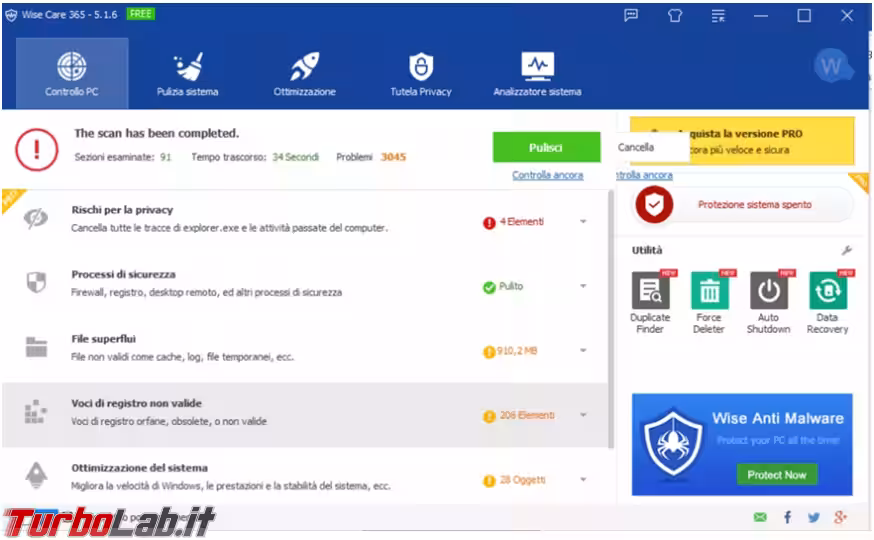Click the Ottimizzazione del sistema rocket icon
Viewport: 874px width, 540px height.
coord(36,475)
